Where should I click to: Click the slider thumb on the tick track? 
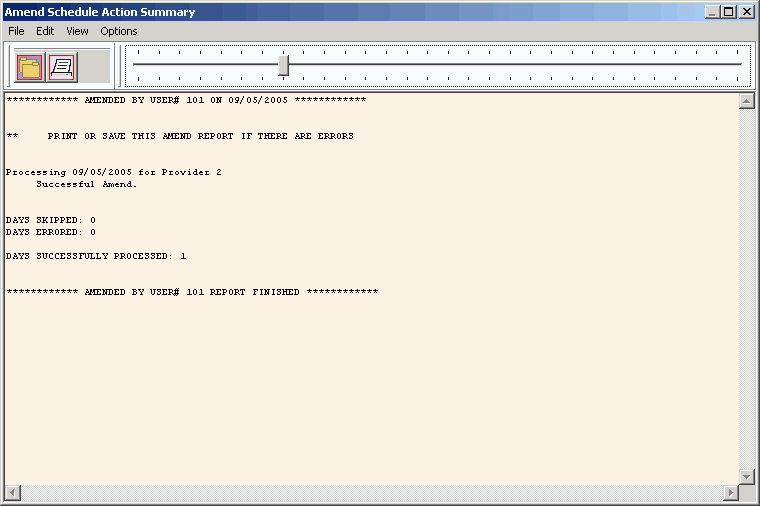[284, 65]
